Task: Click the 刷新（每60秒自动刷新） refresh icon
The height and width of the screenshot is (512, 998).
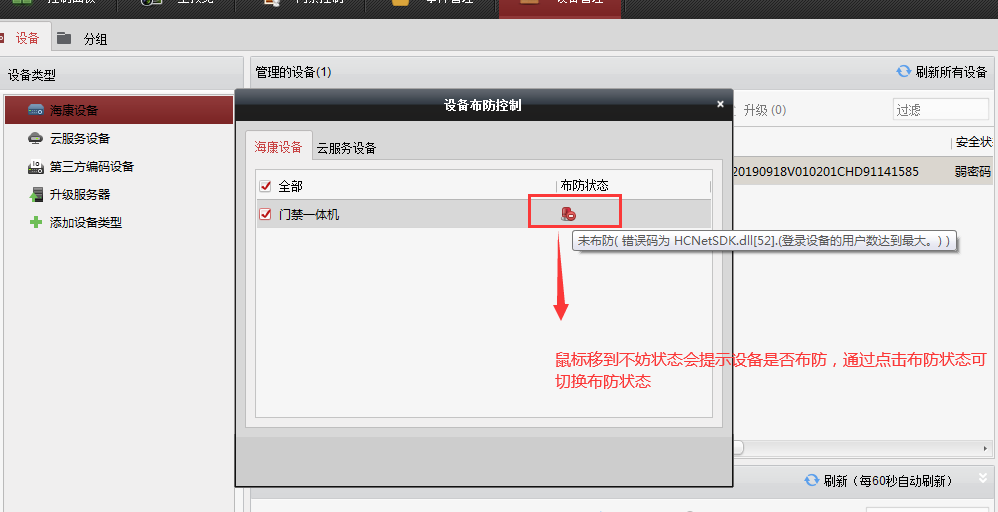Action: pos(812,480)
